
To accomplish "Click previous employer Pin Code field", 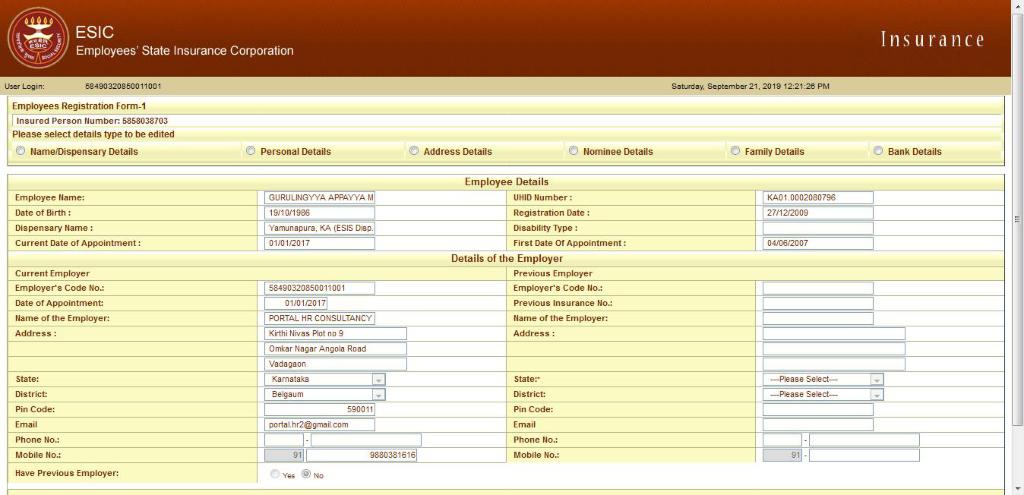I will (818, 409).
